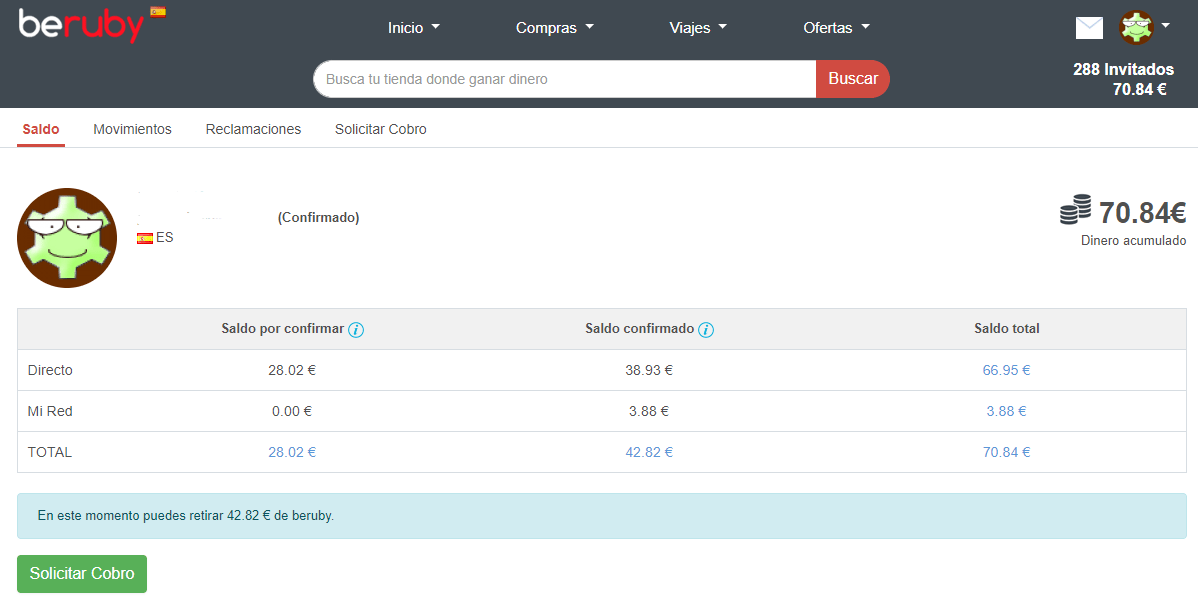Image resolution: width=1198 pixels, height=603 pixels.
Task: Focus the store search input field
Action: pos(565,79)
